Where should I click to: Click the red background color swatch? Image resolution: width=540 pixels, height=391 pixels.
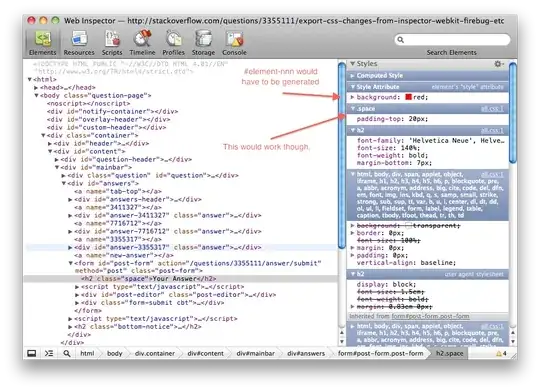pos(408,97)
